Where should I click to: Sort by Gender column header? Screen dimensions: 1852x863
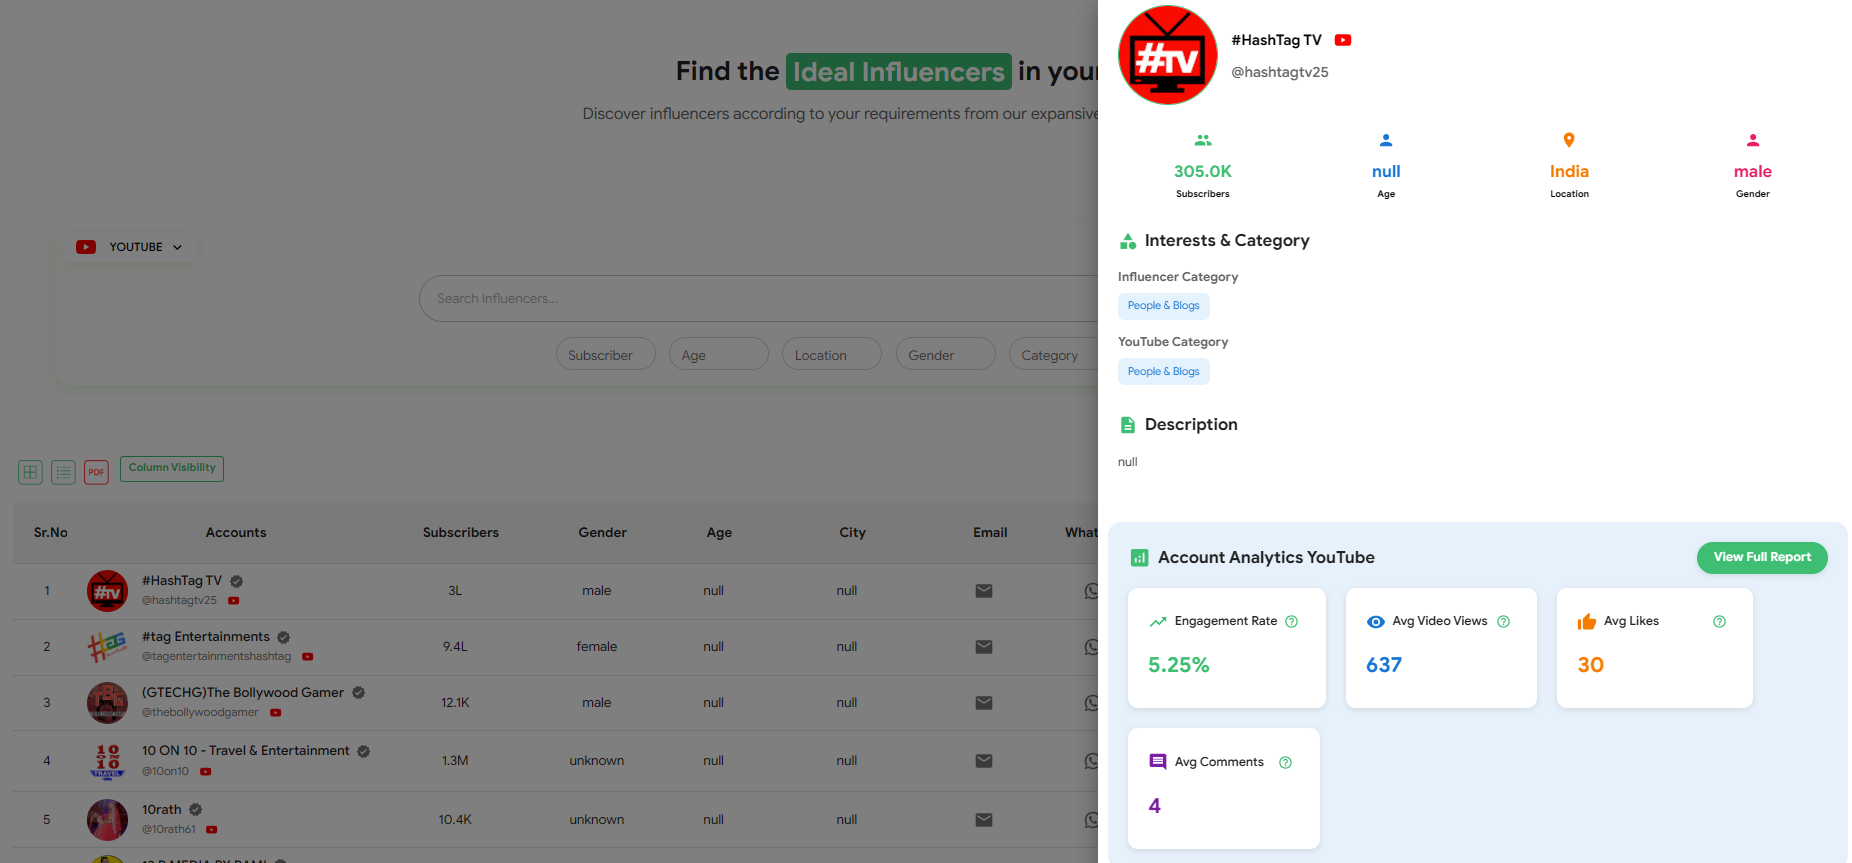[x=602, y=533]
